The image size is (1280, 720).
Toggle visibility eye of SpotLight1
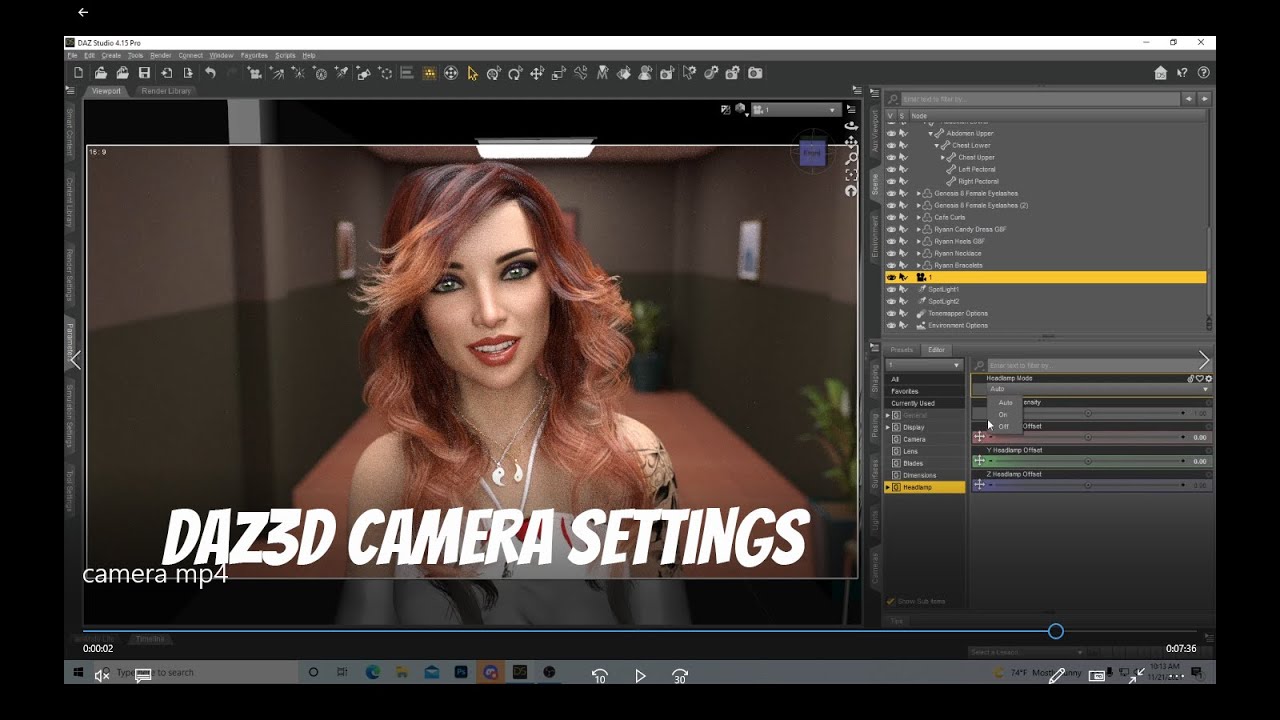(x=891, y=289)
